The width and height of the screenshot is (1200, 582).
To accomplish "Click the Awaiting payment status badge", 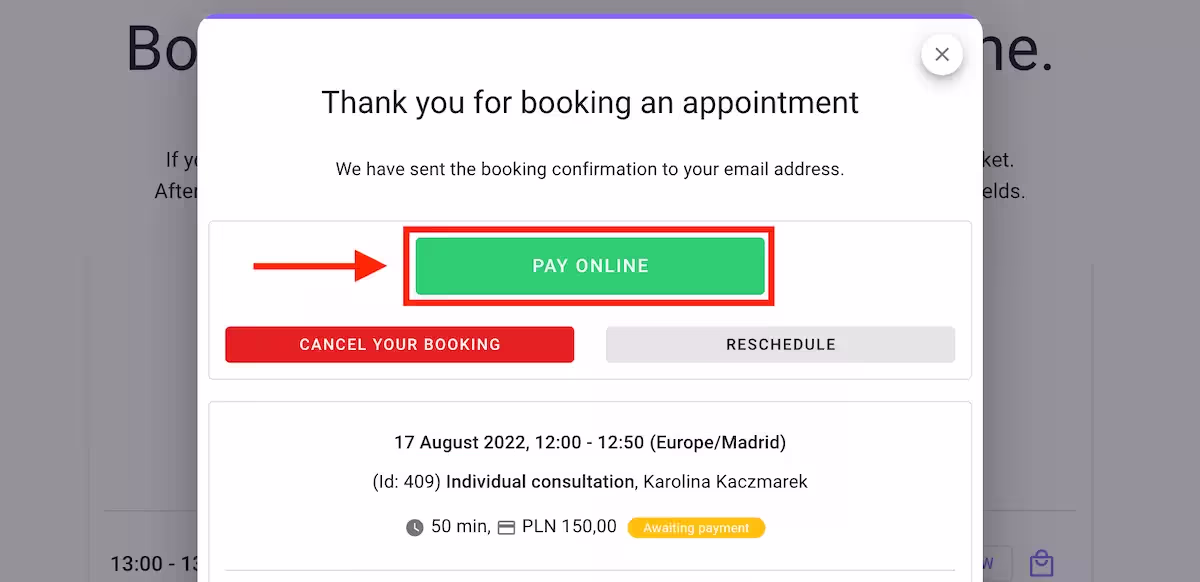I will click(696, 527).
